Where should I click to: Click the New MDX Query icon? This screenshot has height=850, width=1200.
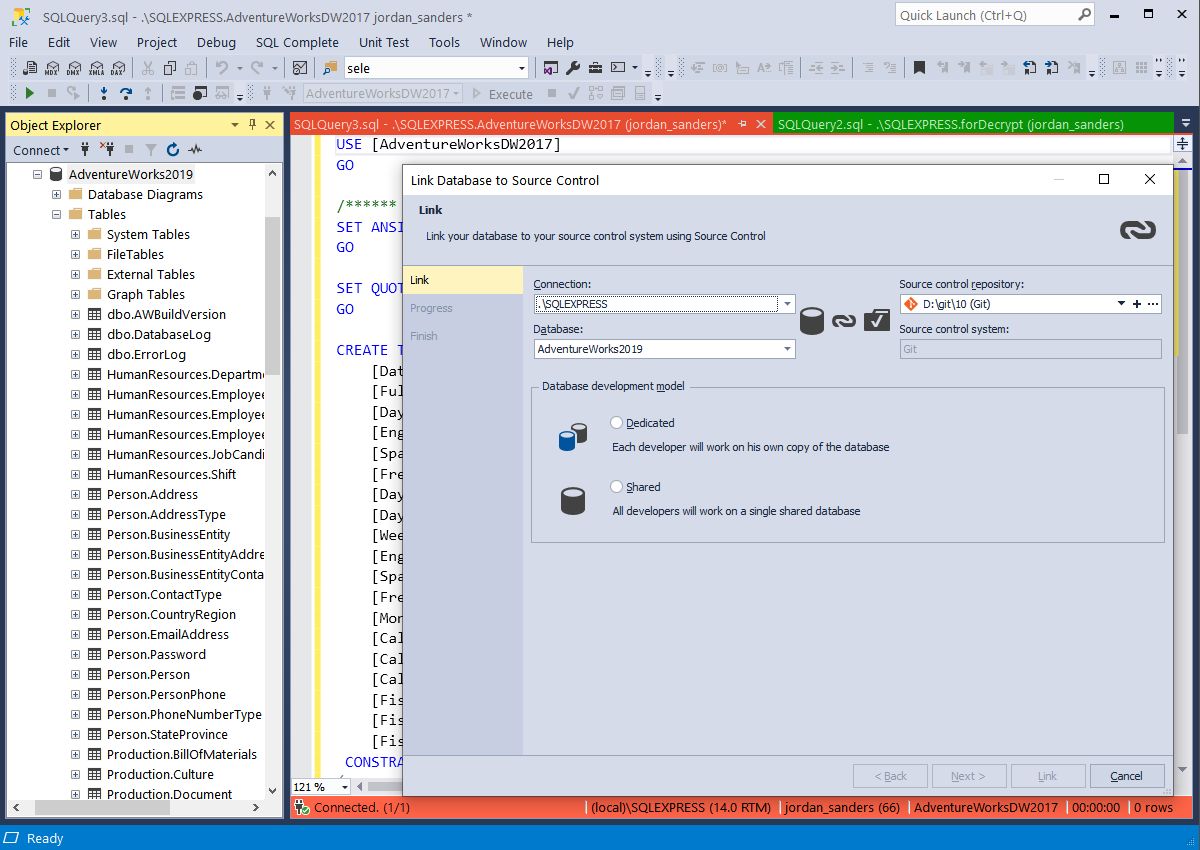[x=52, y=67]
